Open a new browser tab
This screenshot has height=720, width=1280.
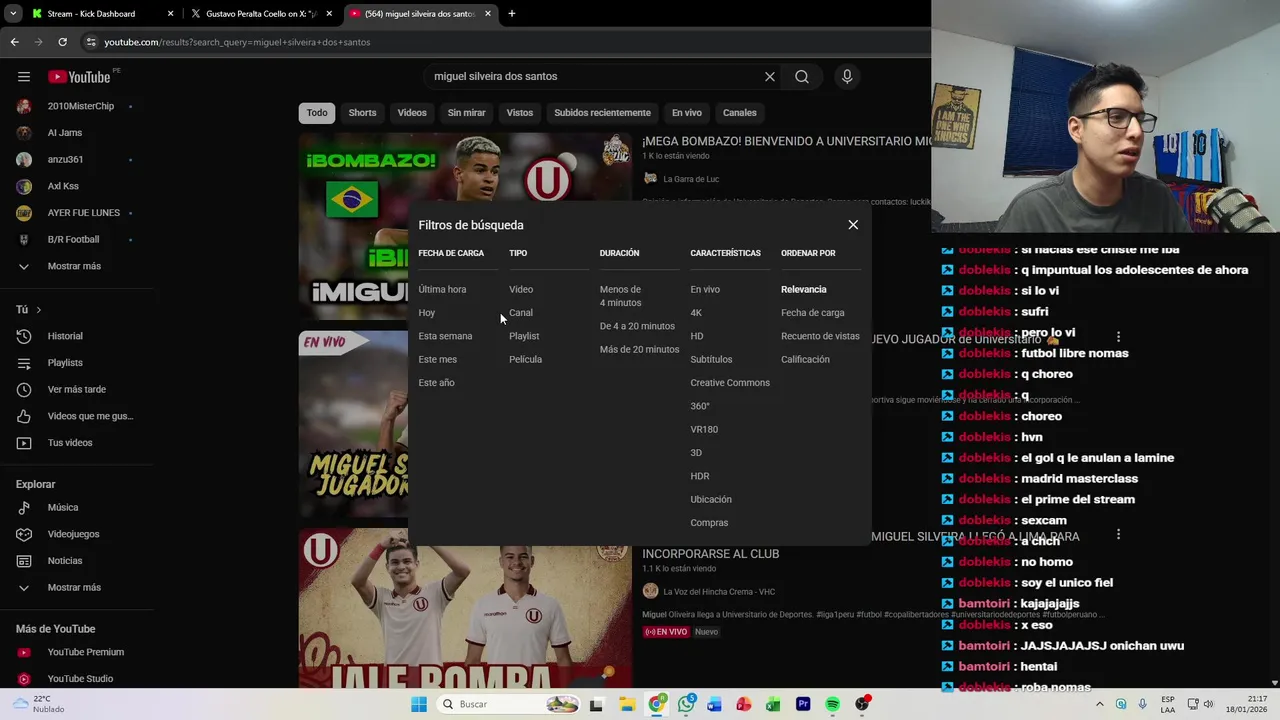click(511, 14)
